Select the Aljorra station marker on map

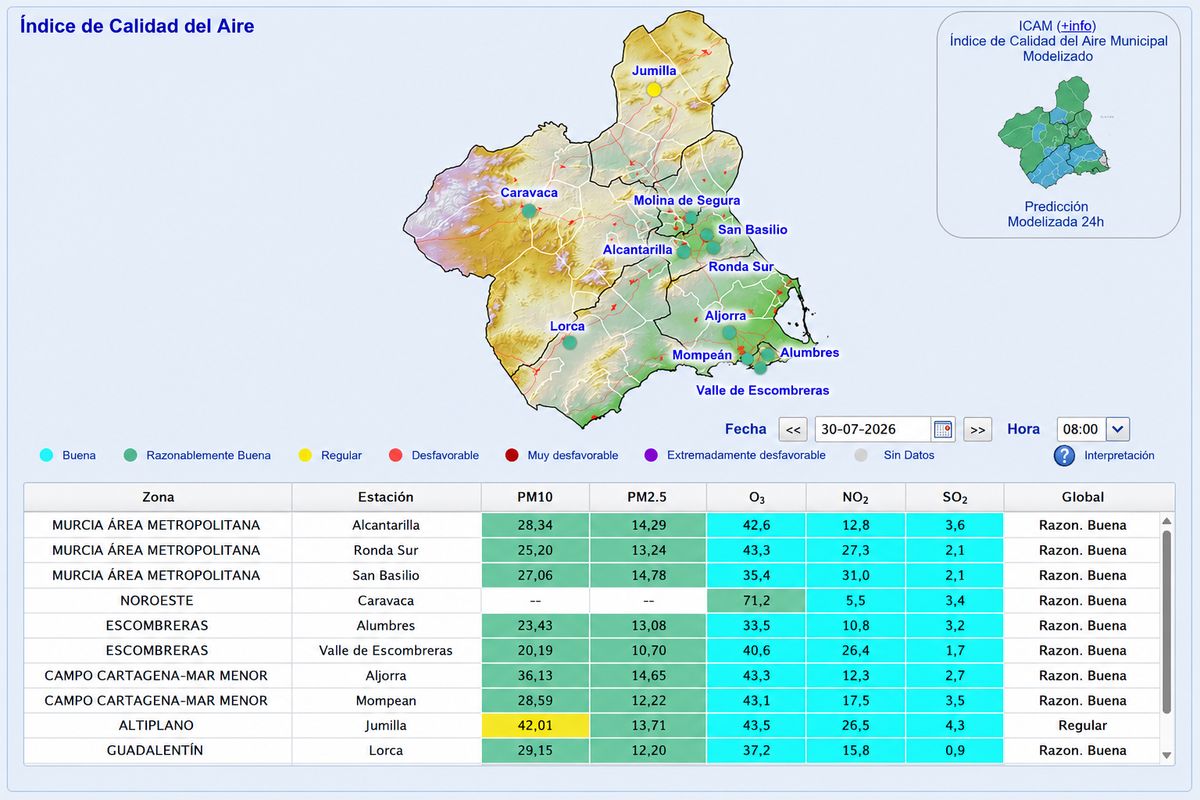(x=730, y=332)
